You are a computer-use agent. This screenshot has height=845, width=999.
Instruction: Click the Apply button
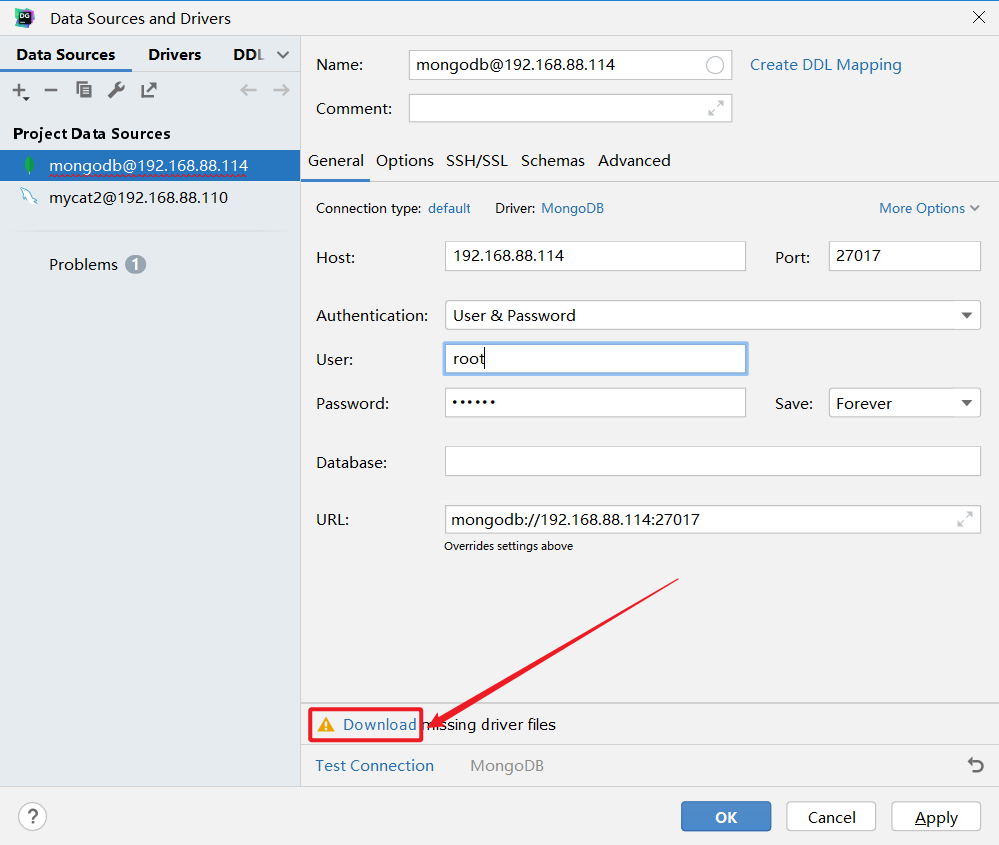pyautogui.click(x=936, y=816)
